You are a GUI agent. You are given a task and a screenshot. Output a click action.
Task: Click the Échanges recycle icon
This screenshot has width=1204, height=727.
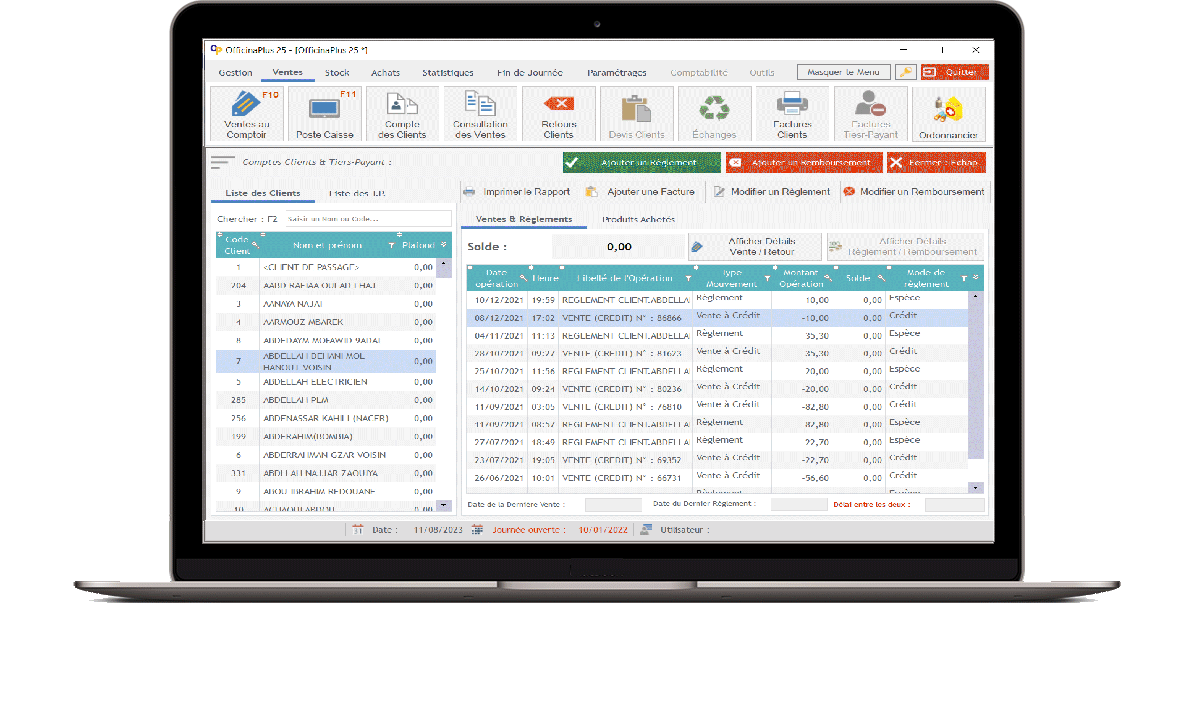714,114
